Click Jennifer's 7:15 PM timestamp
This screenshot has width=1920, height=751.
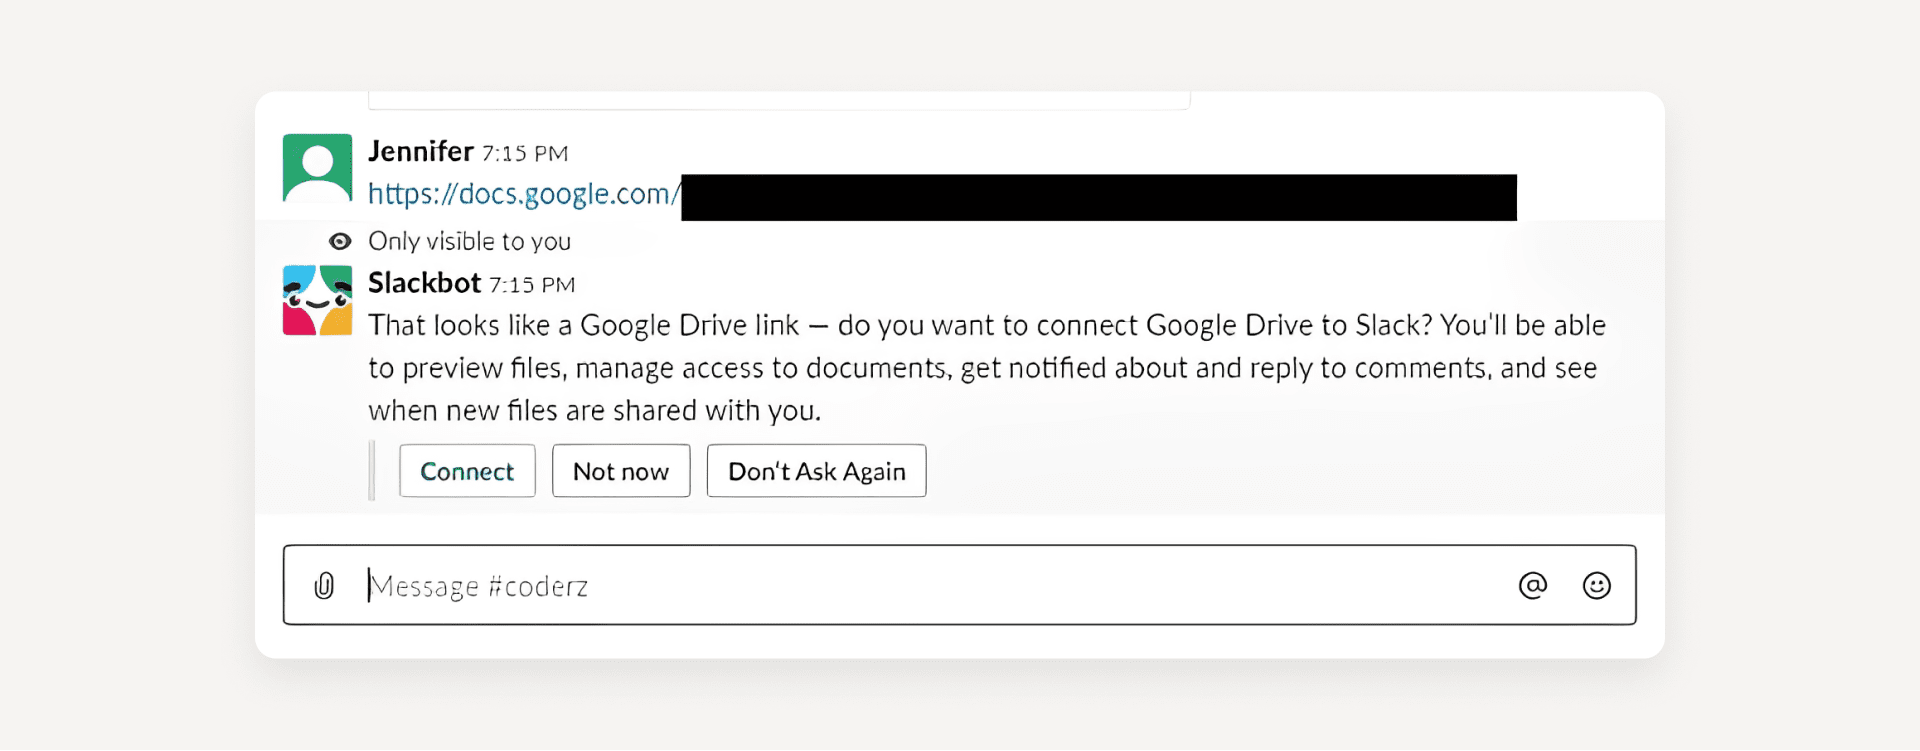[525, 153]
